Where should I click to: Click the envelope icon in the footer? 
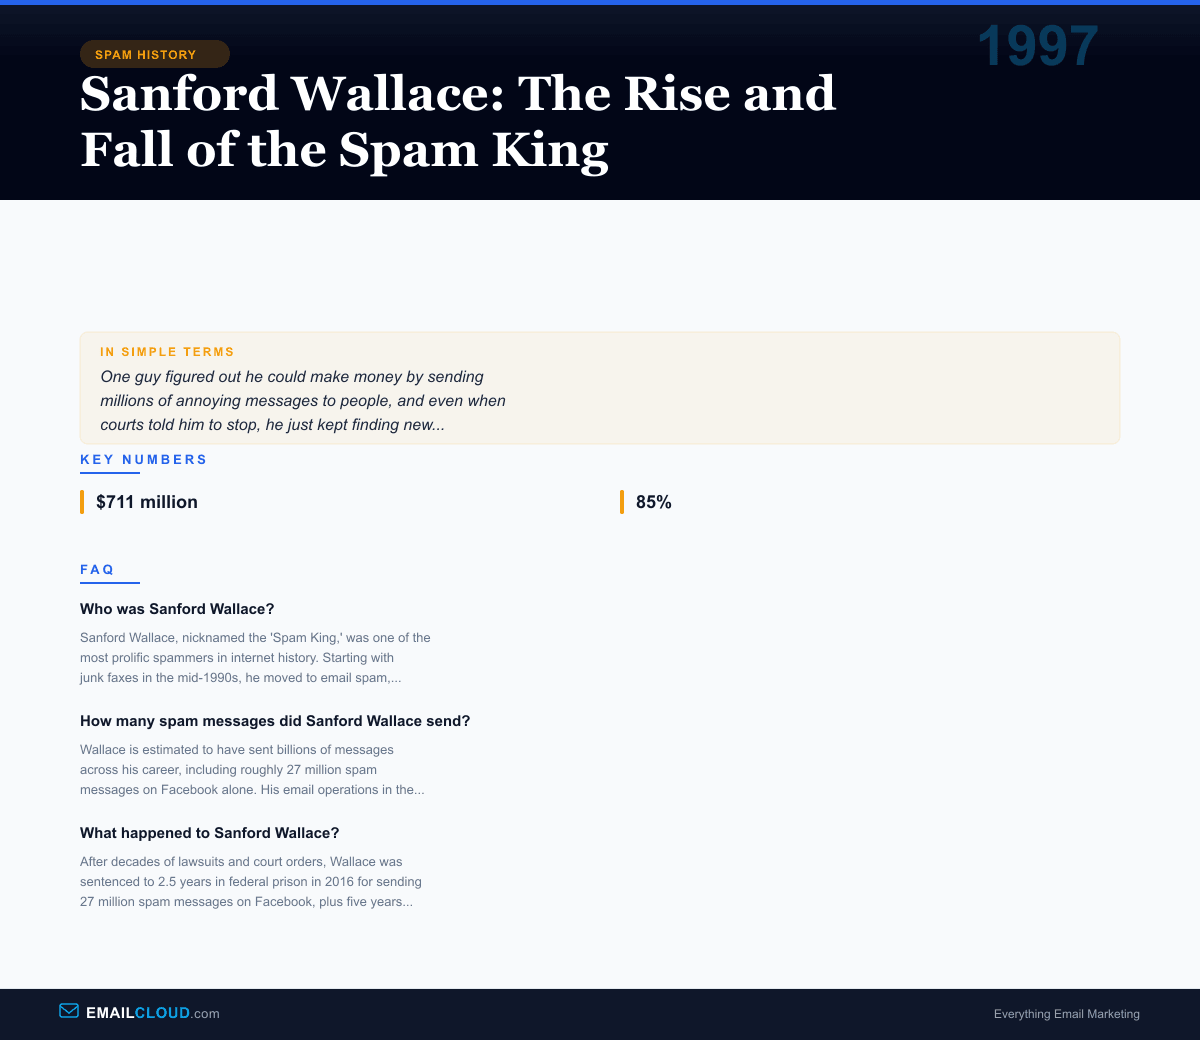[x=69, y=1011]
